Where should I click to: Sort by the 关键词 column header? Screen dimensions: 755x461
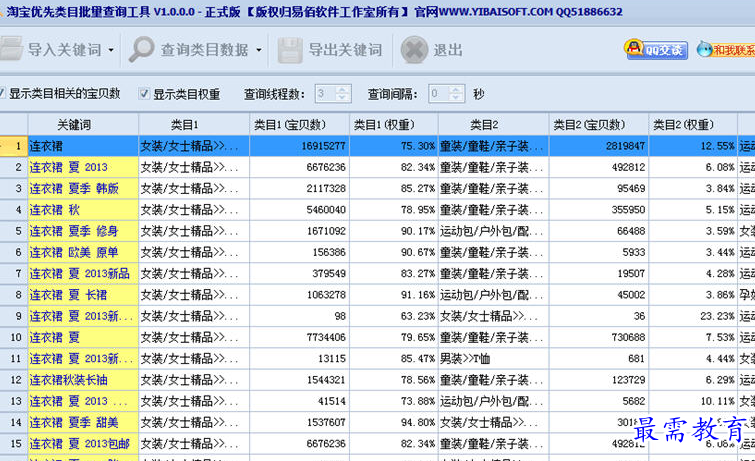[83, 125]
